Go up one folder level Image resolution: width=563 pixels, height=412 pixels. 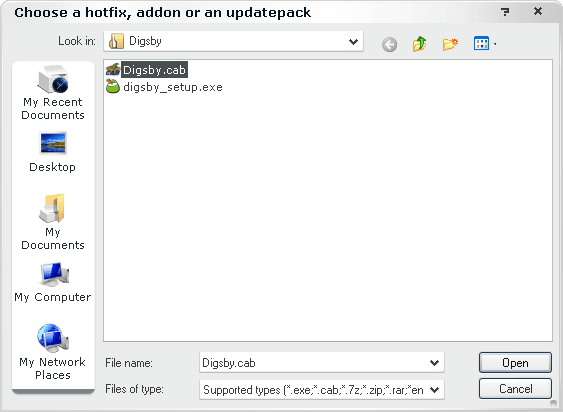(x=419, y=44)
